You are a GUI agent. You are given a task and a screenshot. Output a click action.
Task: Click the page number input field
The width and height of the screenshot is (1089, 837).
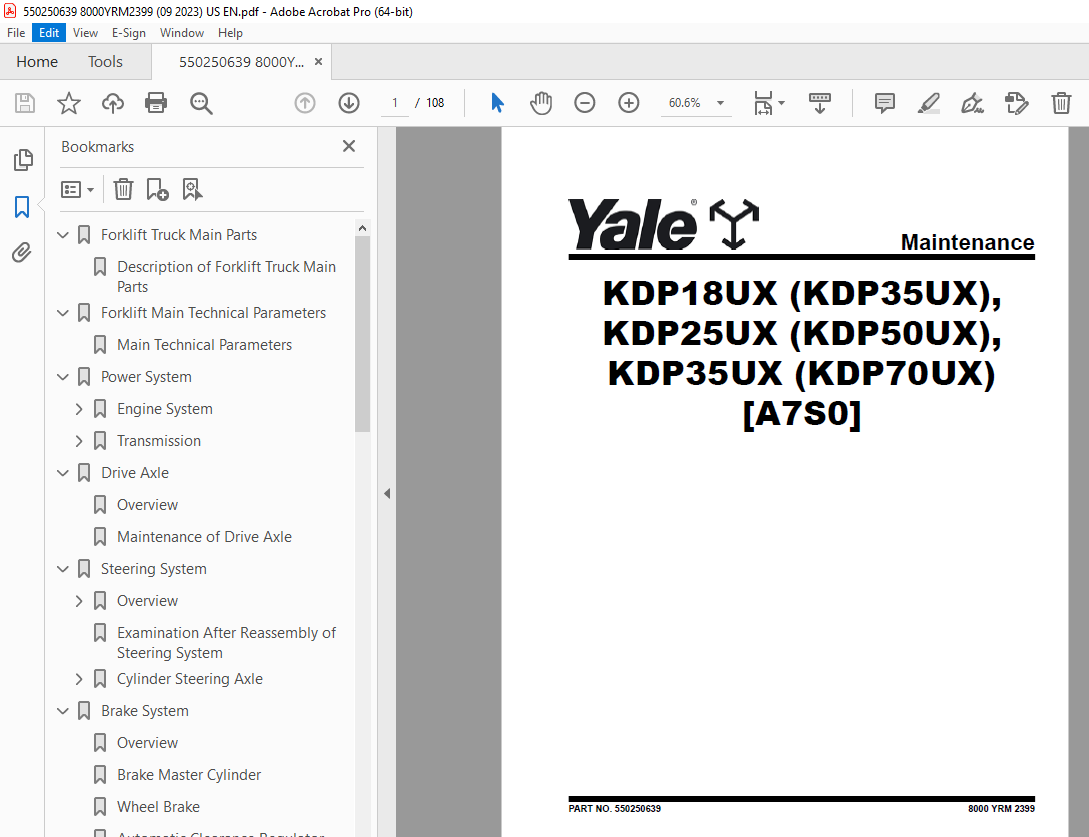394,103
